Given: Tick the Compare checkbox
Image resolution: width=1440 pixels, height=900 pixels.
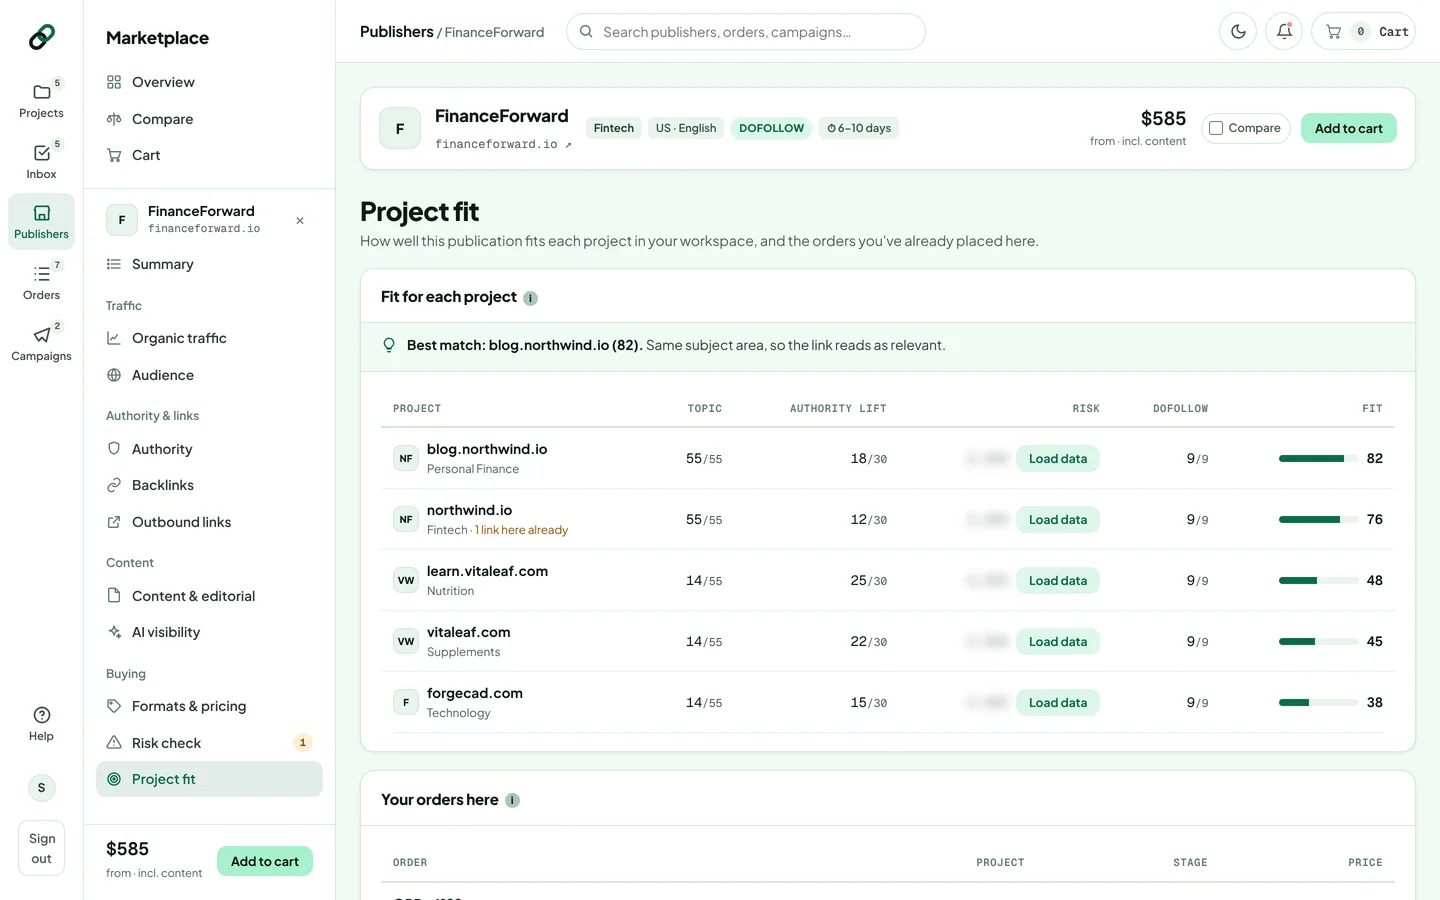Looking at the screenshot, I should [x=1216, y=128].
